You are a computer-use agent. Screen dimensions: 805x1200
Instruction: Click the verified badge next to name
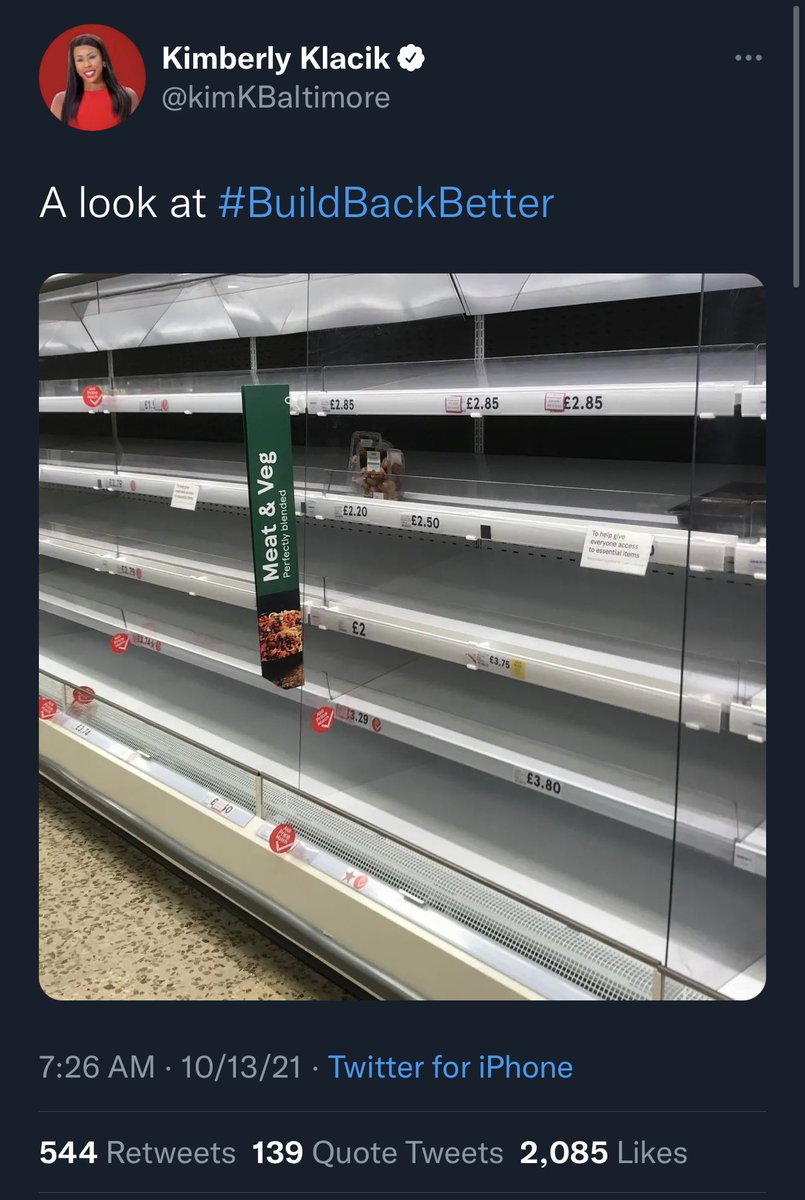(412, 59)
